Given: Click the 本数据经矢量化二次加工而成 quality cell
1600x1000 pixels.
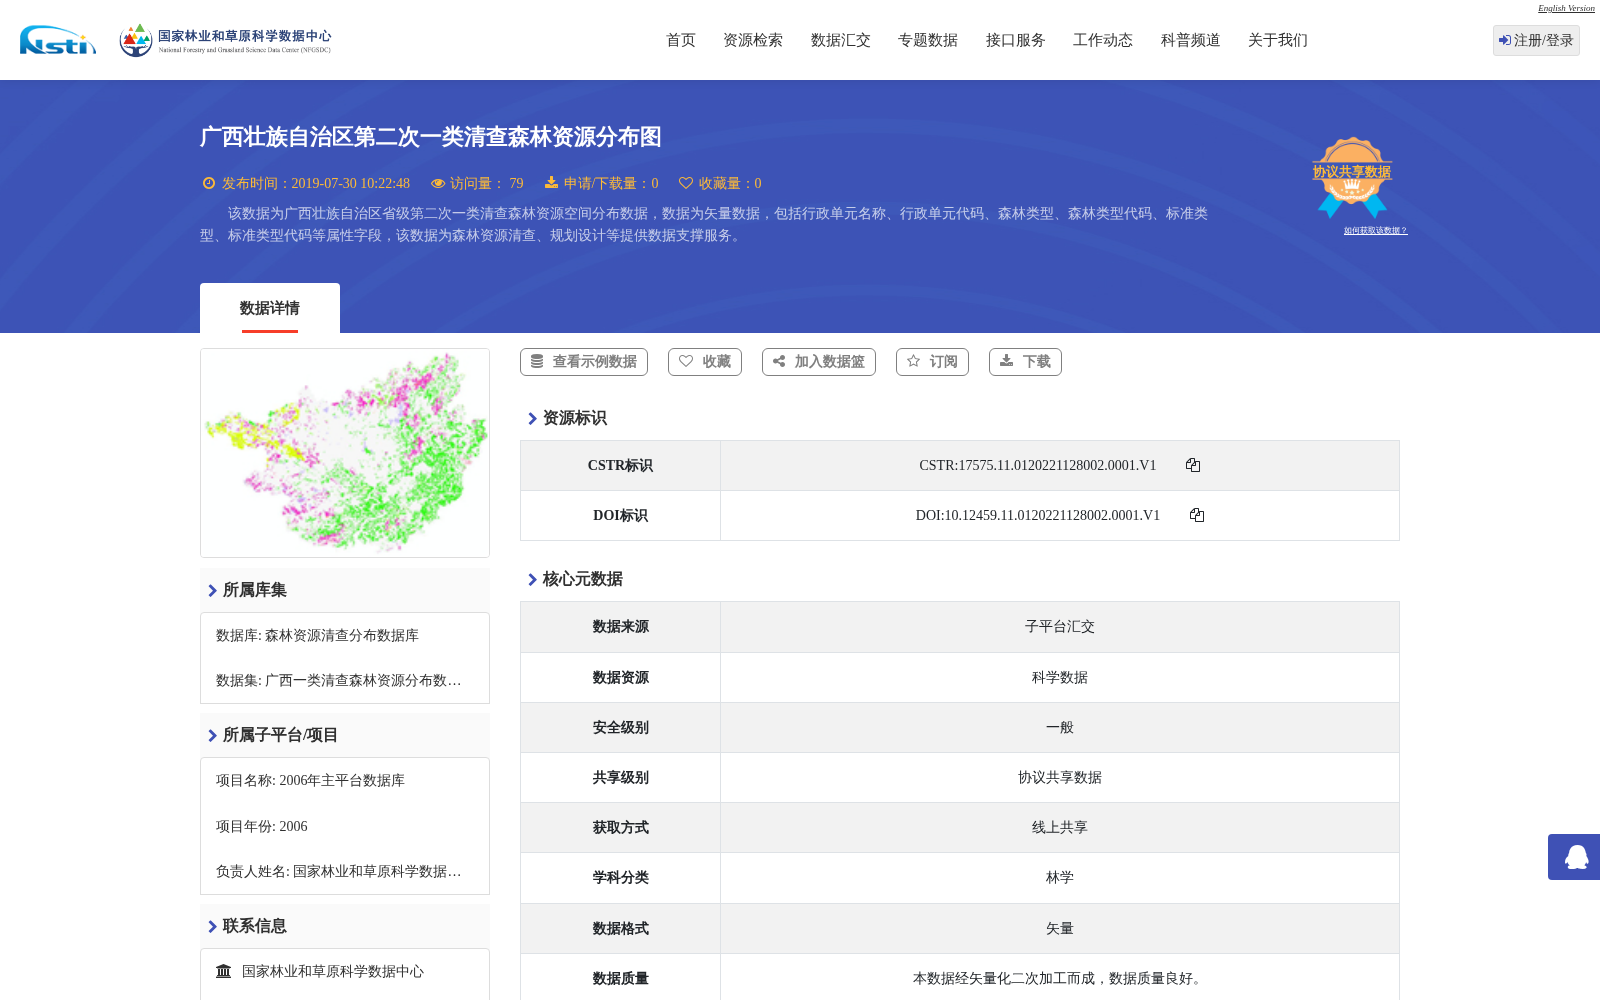Looking at the screenshot, I should (x=1060, y=977).
